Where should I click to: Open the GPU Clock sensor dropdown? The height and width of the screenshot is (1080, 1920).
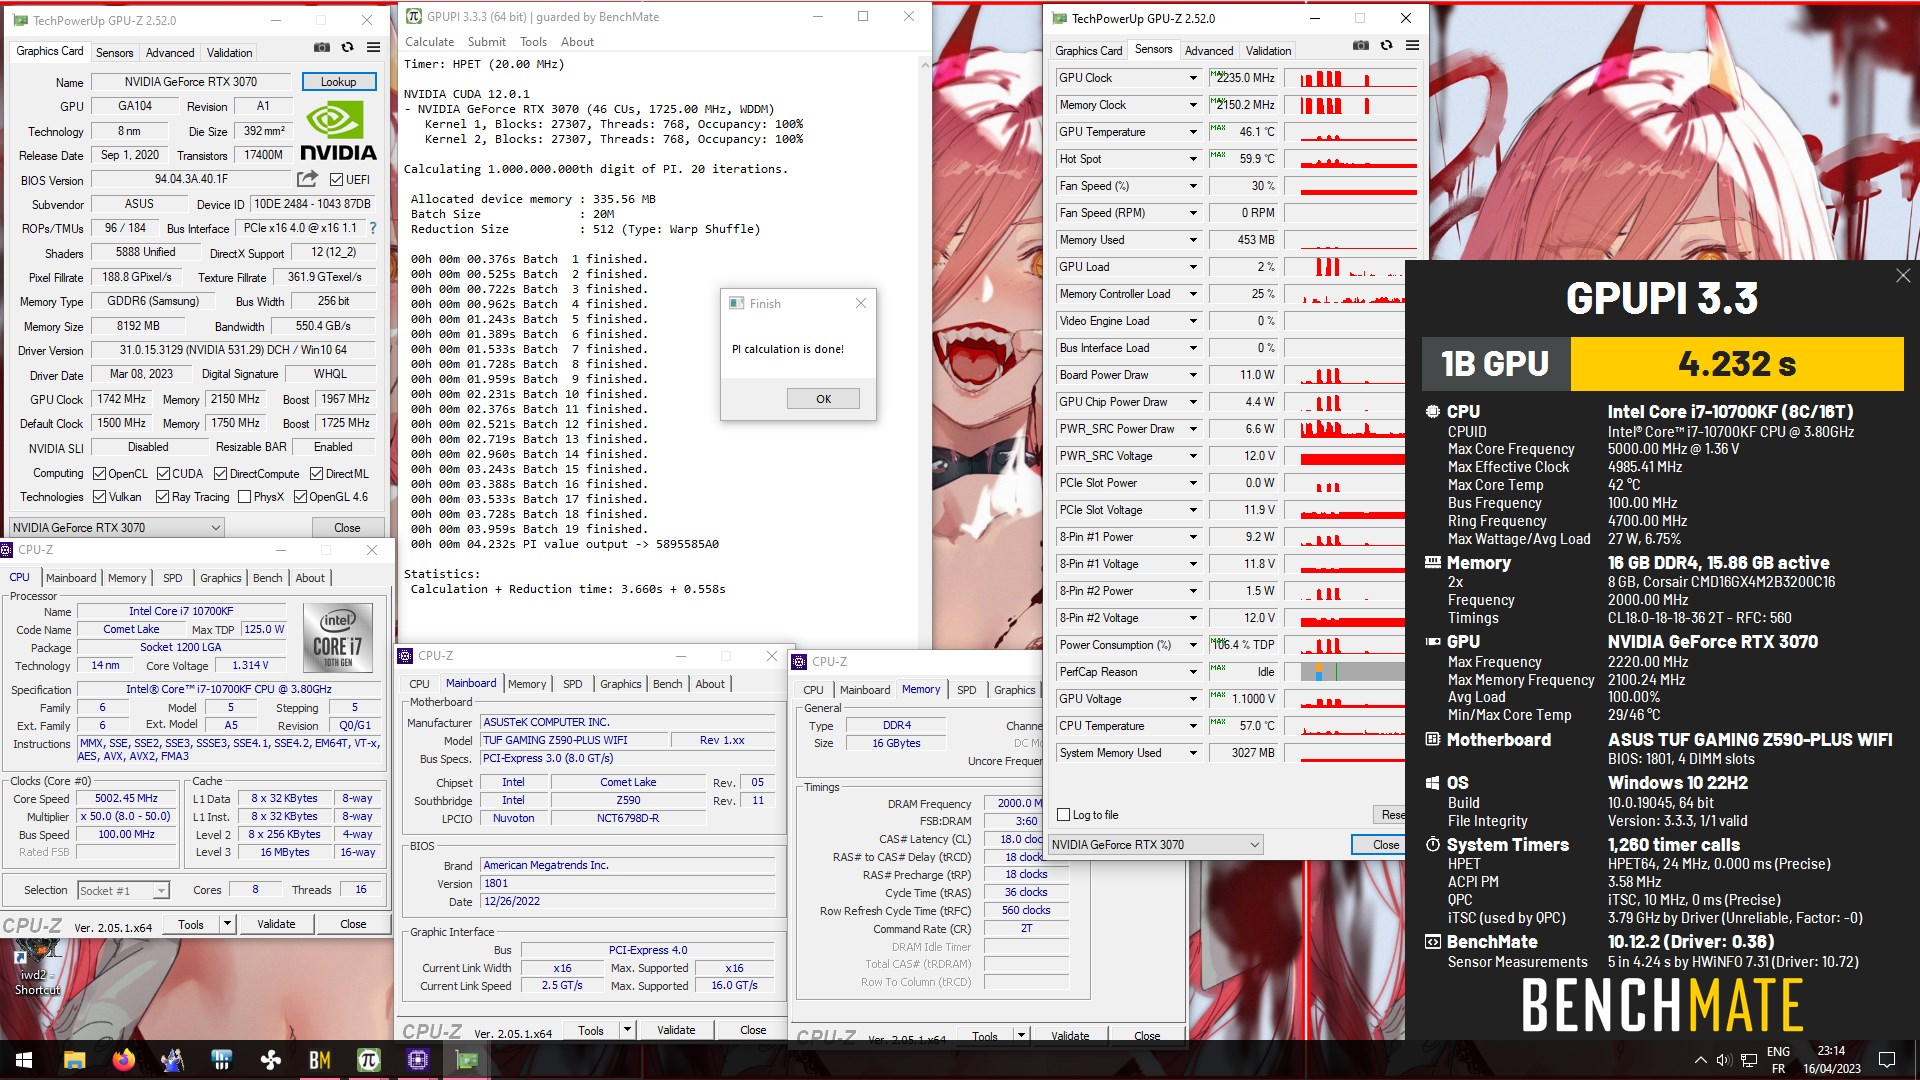click(x=1192, y=78)
